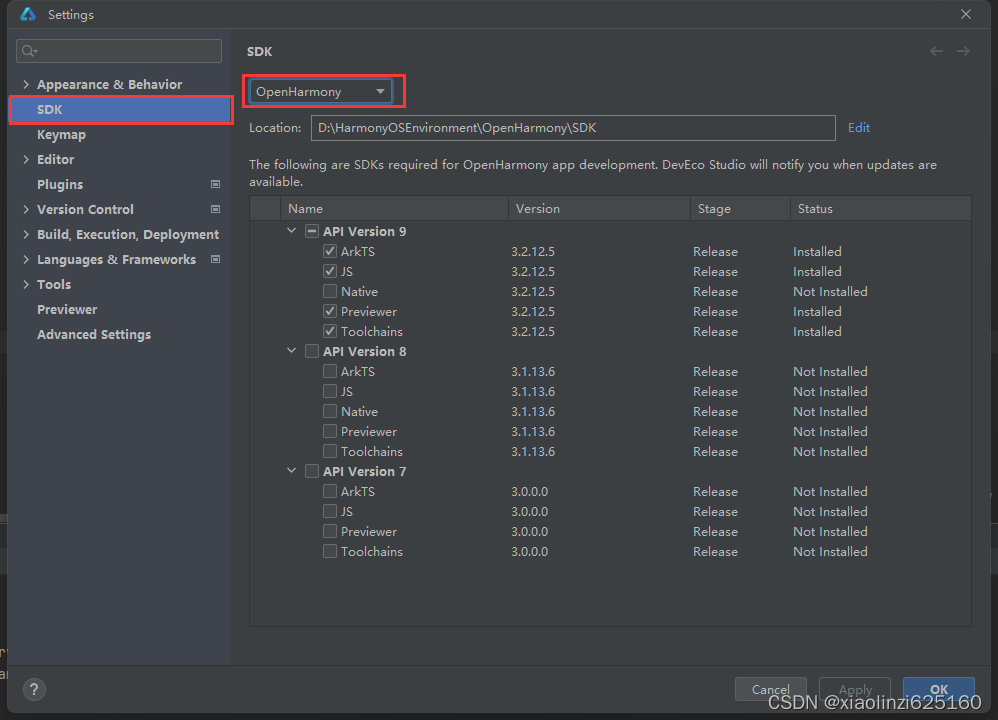Screen dimensions: 998x720
Task: Click the Apply button
Action: pyautogui.click(x=855, y=689)
